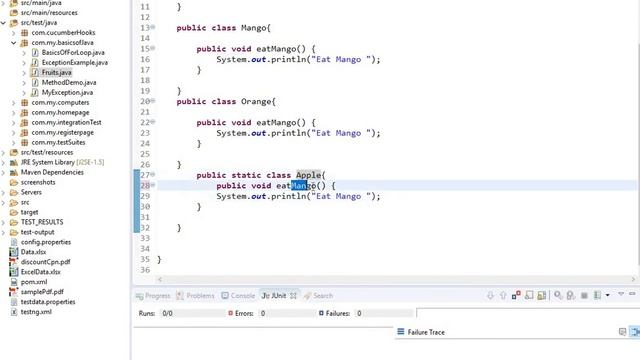Viewport: 640px width, 360px height.
Task: Close the JUnit tab
Action: click(293, 296)
